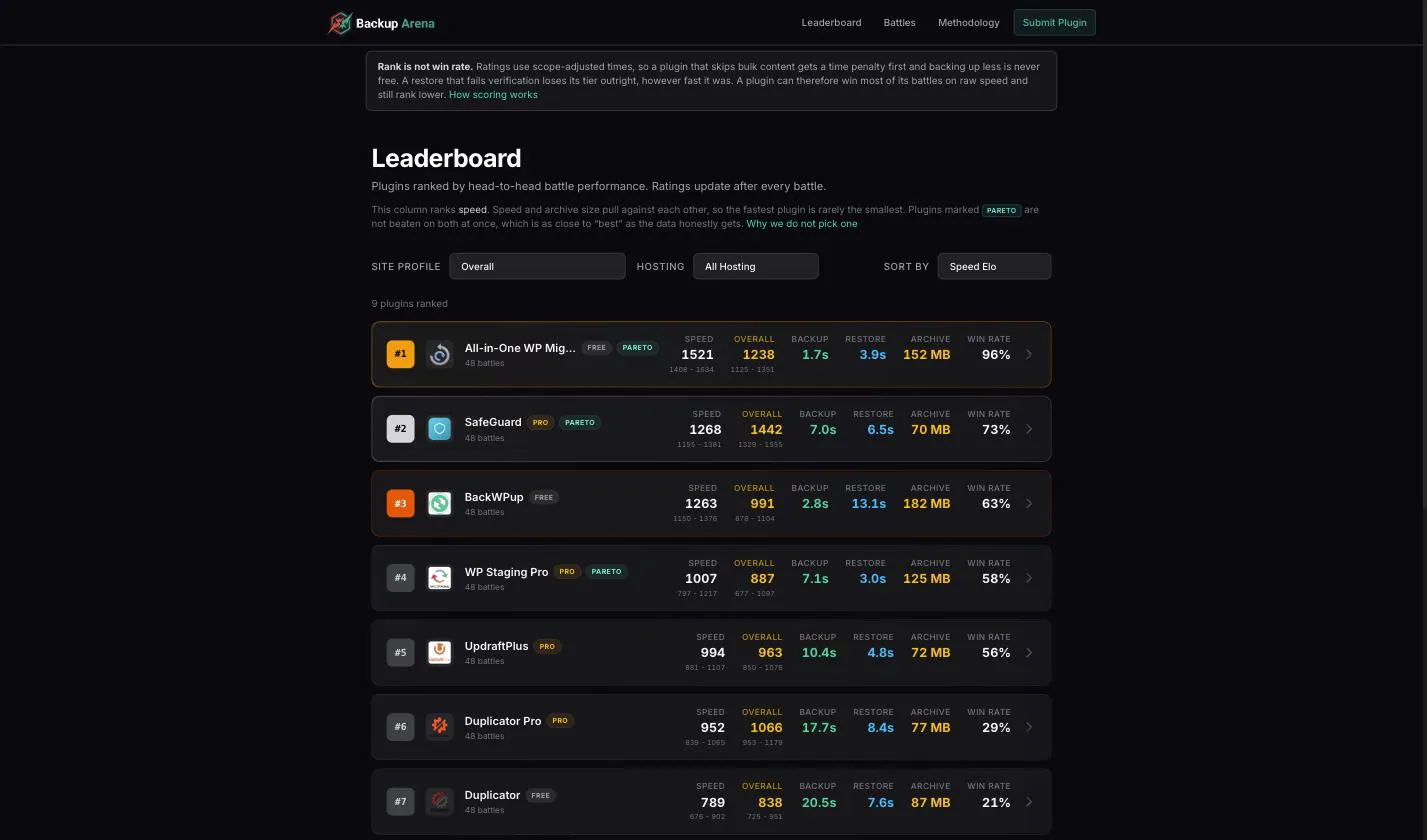Screen dimensions: 1427x840
Task: Click the BackWPup plugin name
Action: pyautogui.click(x=494, y=497)
